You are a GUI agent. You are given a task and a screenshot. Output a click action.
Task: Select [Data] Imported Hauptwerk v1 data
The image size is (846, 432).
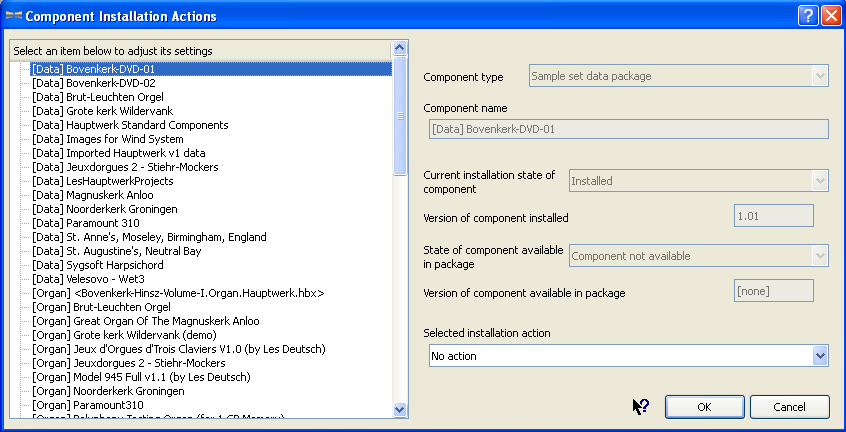pos(119,153)
